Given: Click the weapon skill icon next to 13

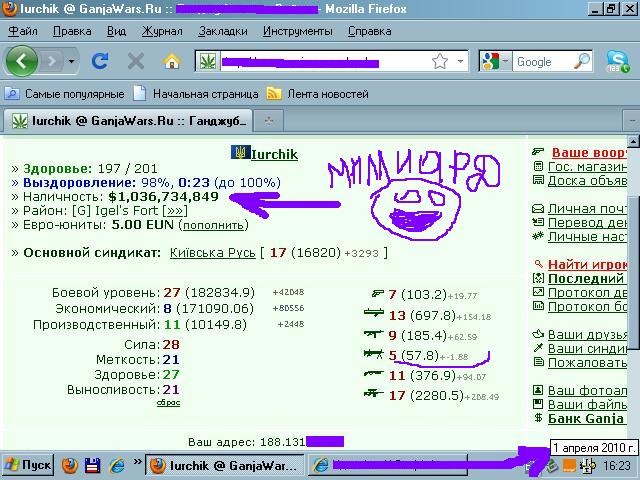Looking at the screenshot, I should (374, 313).
